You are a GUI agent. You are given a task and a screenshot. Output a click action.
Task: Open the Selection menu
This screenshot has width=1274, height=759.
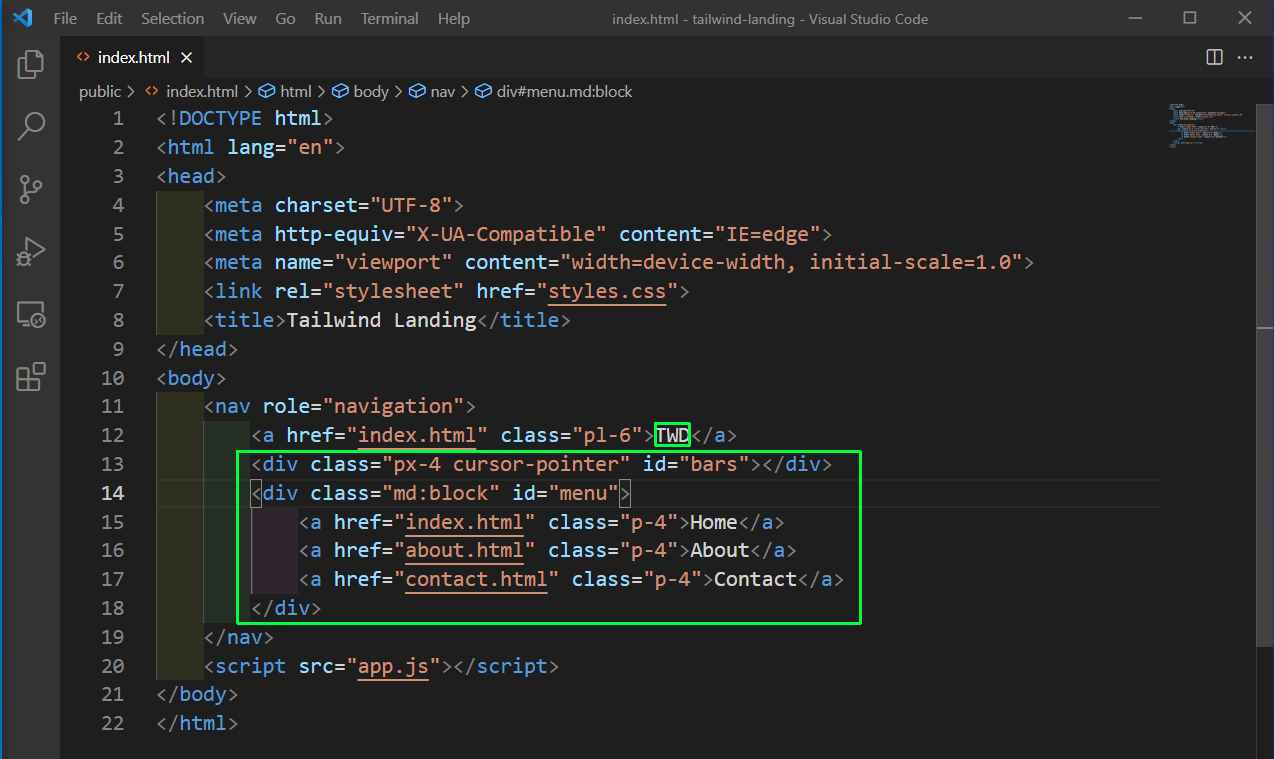click(173, 19)
